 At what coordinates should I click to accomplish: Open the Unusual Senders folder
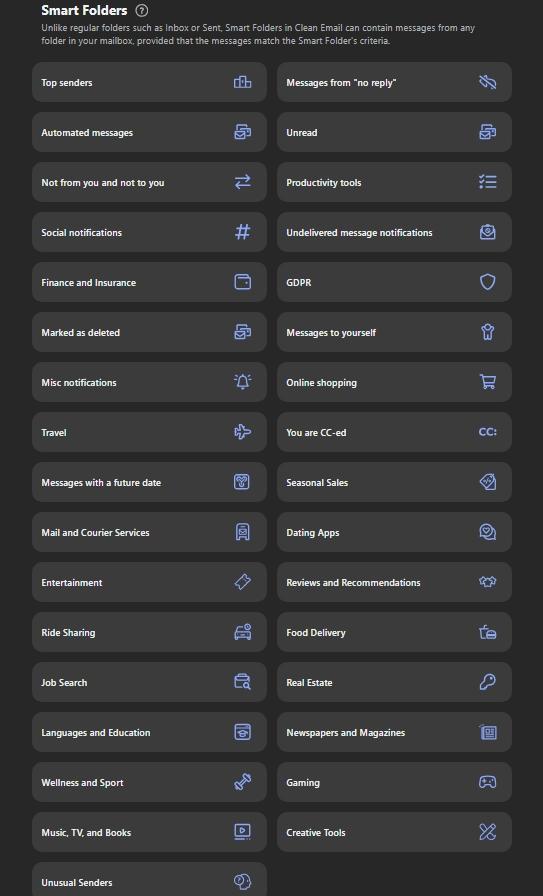[x=149, y=880]
